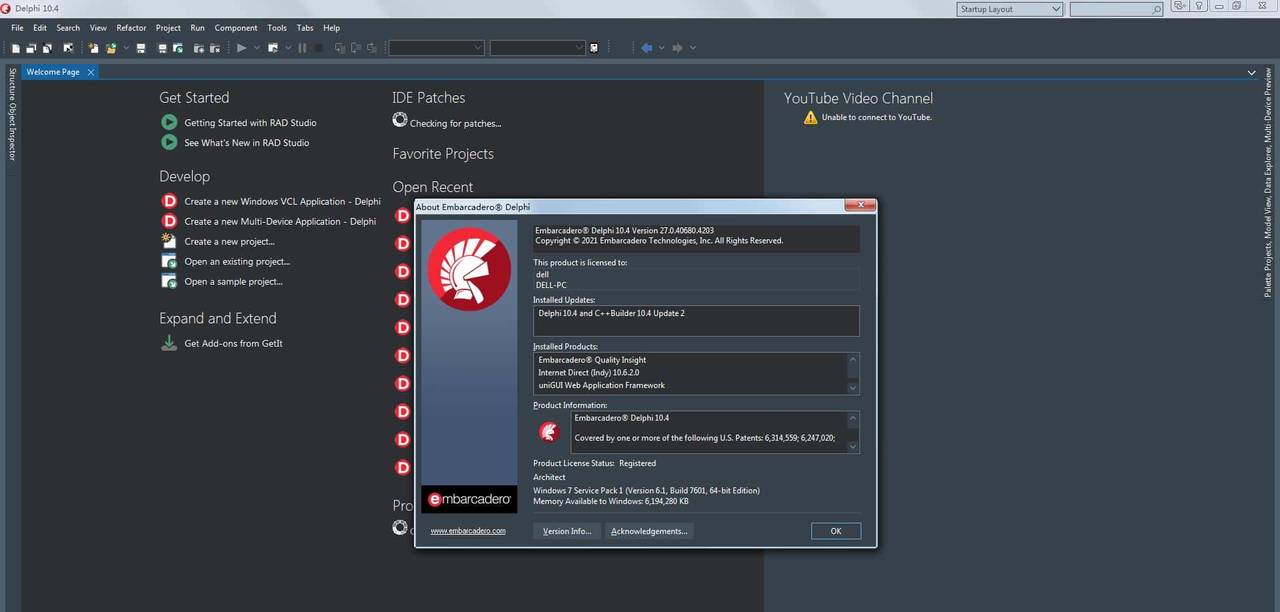Open the Startup Layout dropdown
This screenshot has height=612, width=1280.
[1010, 9]
